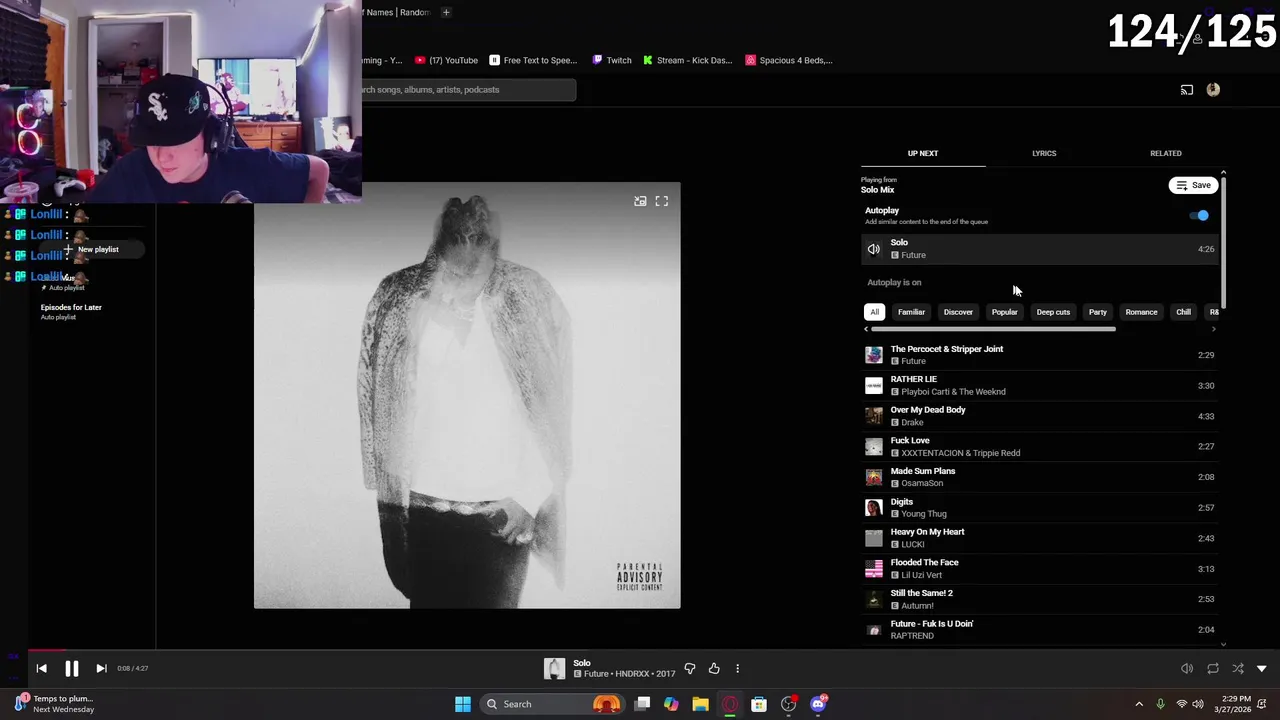
Task: Select the Romance filter chip
Action: coord(1141,312)
